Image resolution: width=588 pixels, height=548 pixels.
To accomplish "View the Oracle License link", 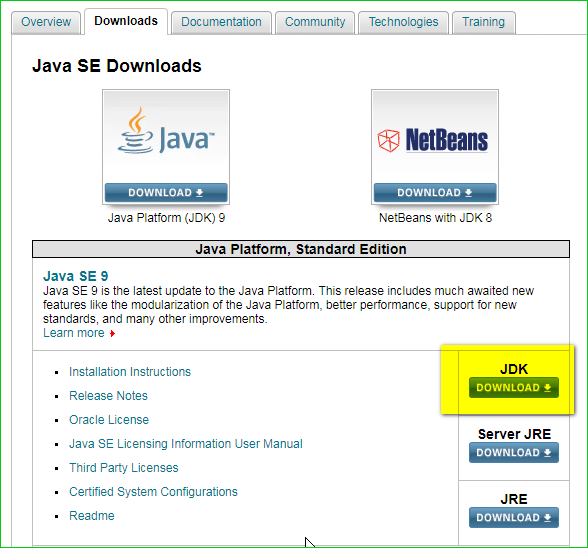I will [109, 420].
